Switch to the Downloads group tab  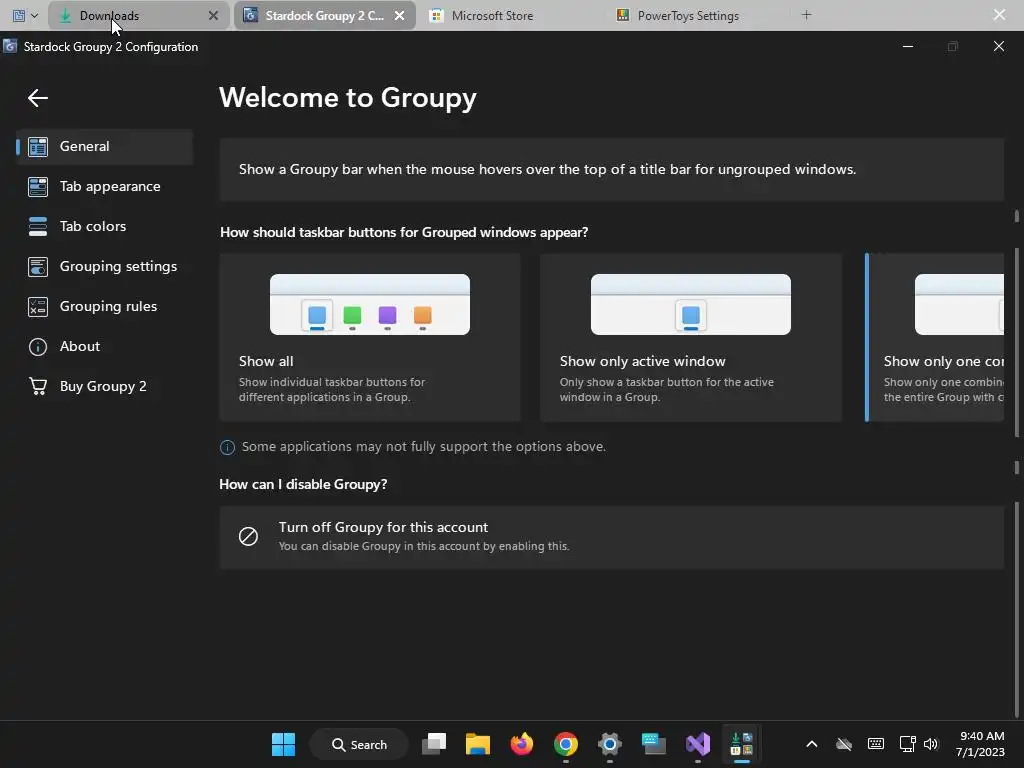point(138,16)
